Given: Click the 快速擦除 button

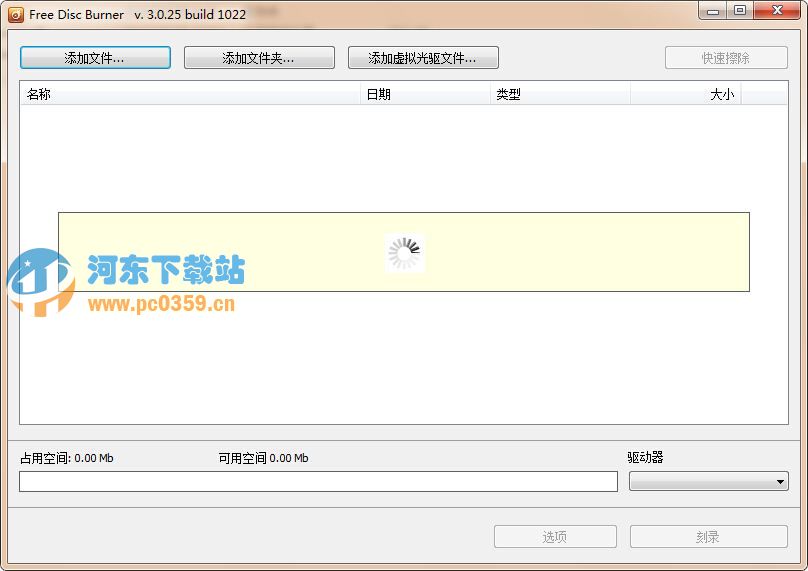Looking at the screenshot, I should 726,58.
